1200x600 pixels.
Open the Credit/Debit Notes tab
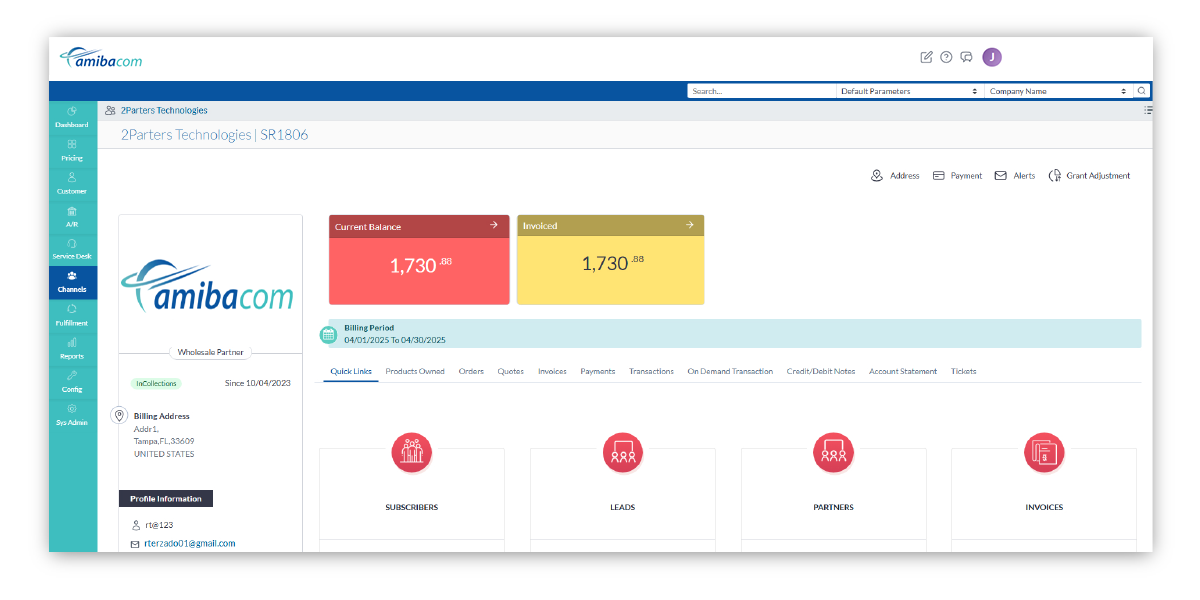[x=821, y=372]
